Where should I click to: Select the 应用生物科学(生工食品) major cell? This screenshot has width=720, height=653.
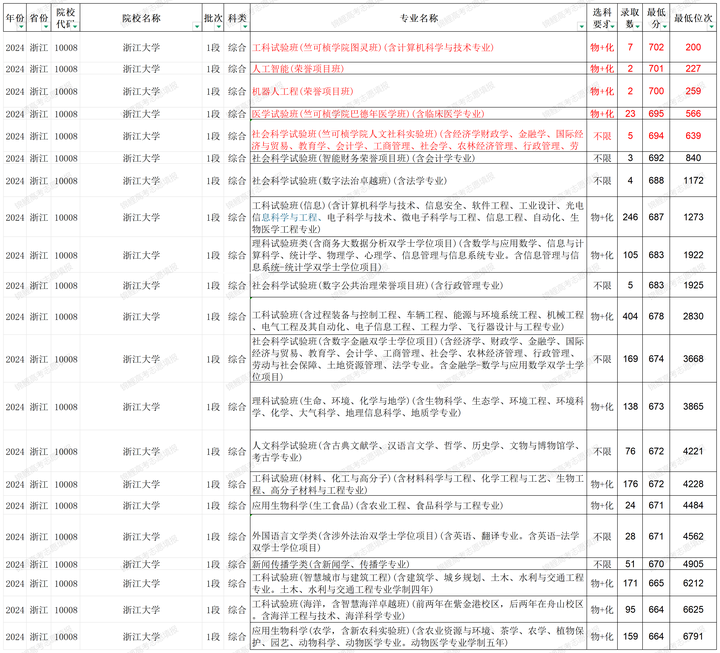tap(418, 505)
